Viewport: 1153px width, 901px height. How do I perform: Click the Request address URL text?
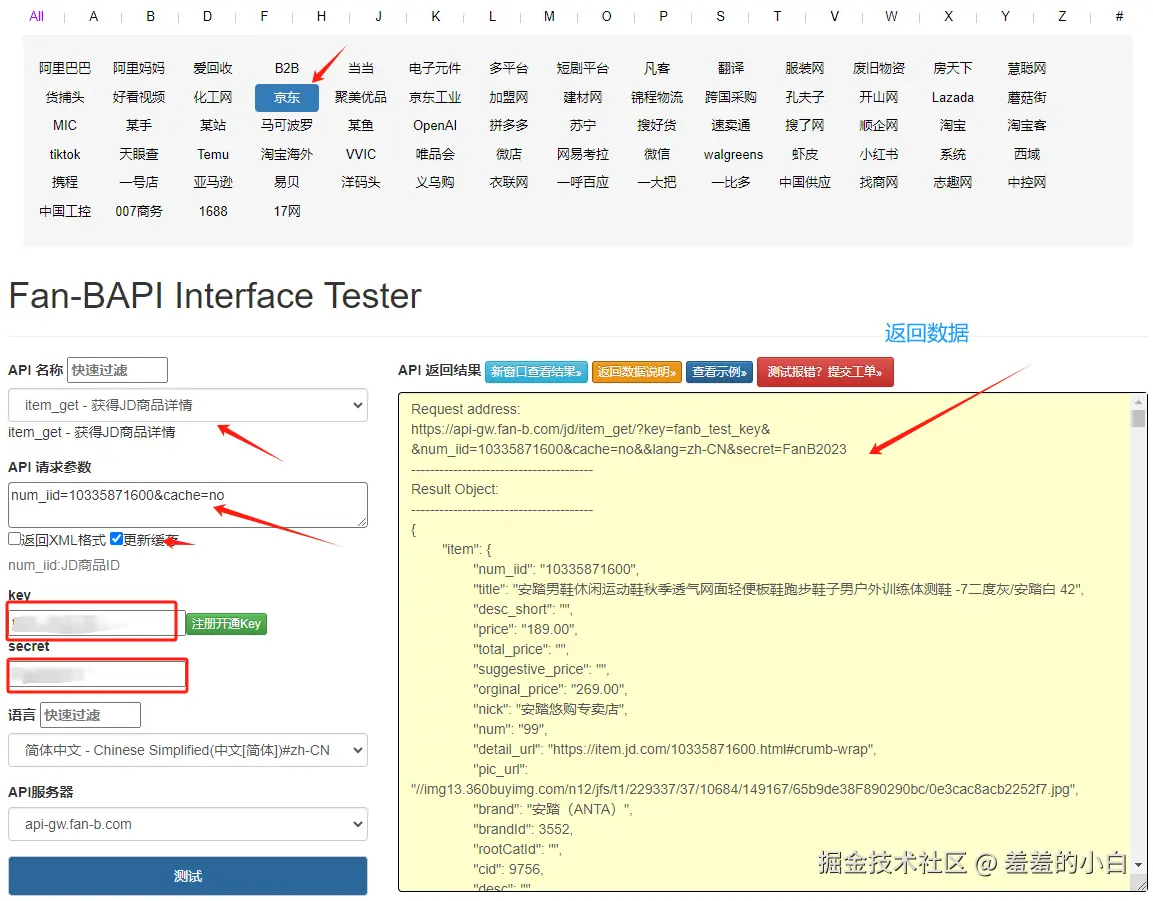click(x=629, y=439)
